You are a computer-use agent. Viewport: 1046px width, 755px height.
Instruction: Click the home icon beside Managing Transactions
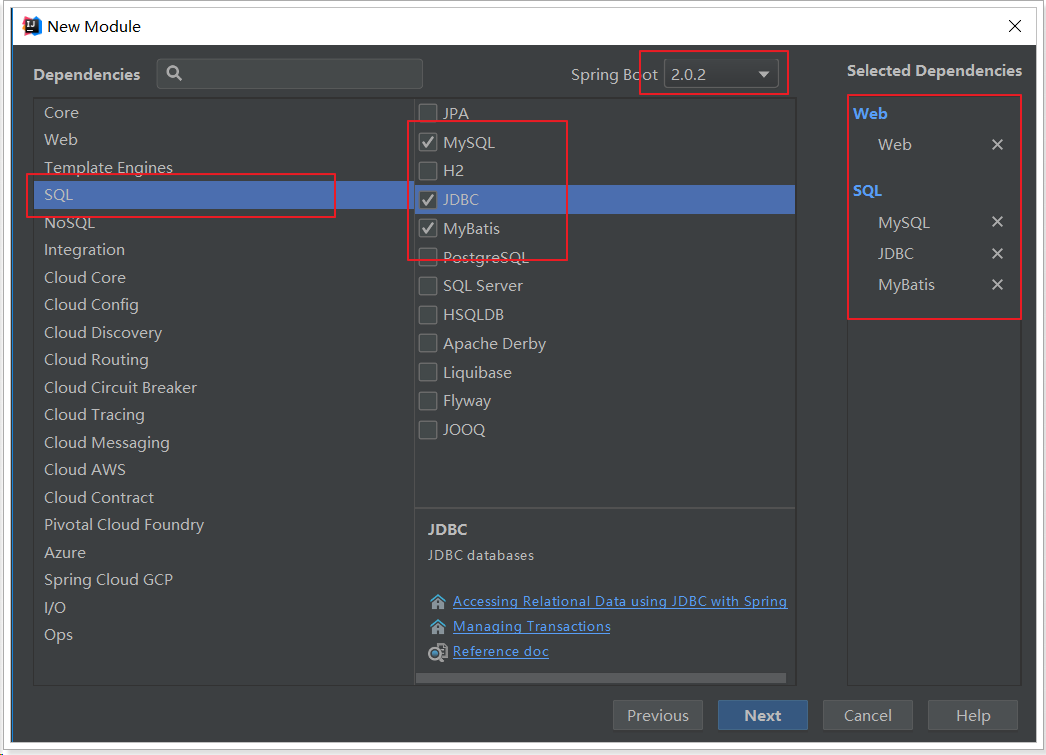(x=437, y=627)
